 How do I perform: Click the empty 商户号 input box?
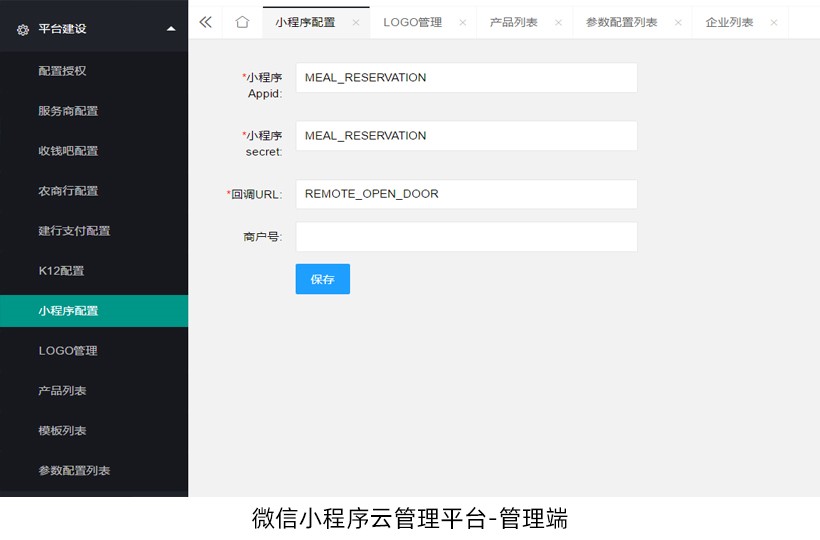click(466, 237)
